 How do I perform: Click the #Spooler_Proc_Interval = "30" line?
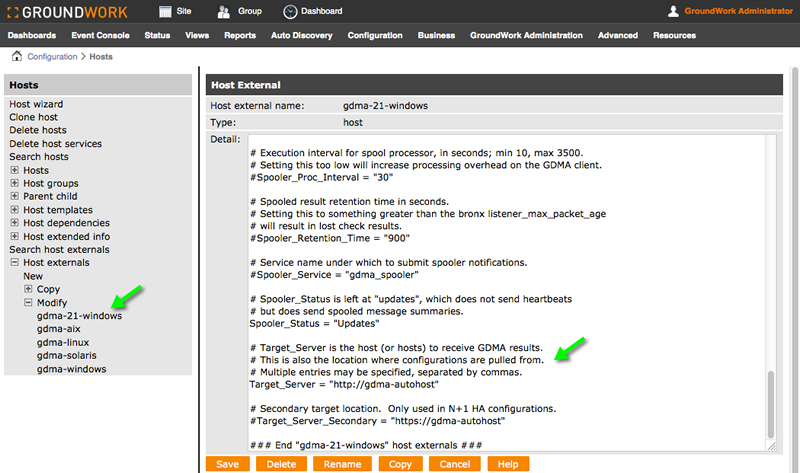[321, 177]
